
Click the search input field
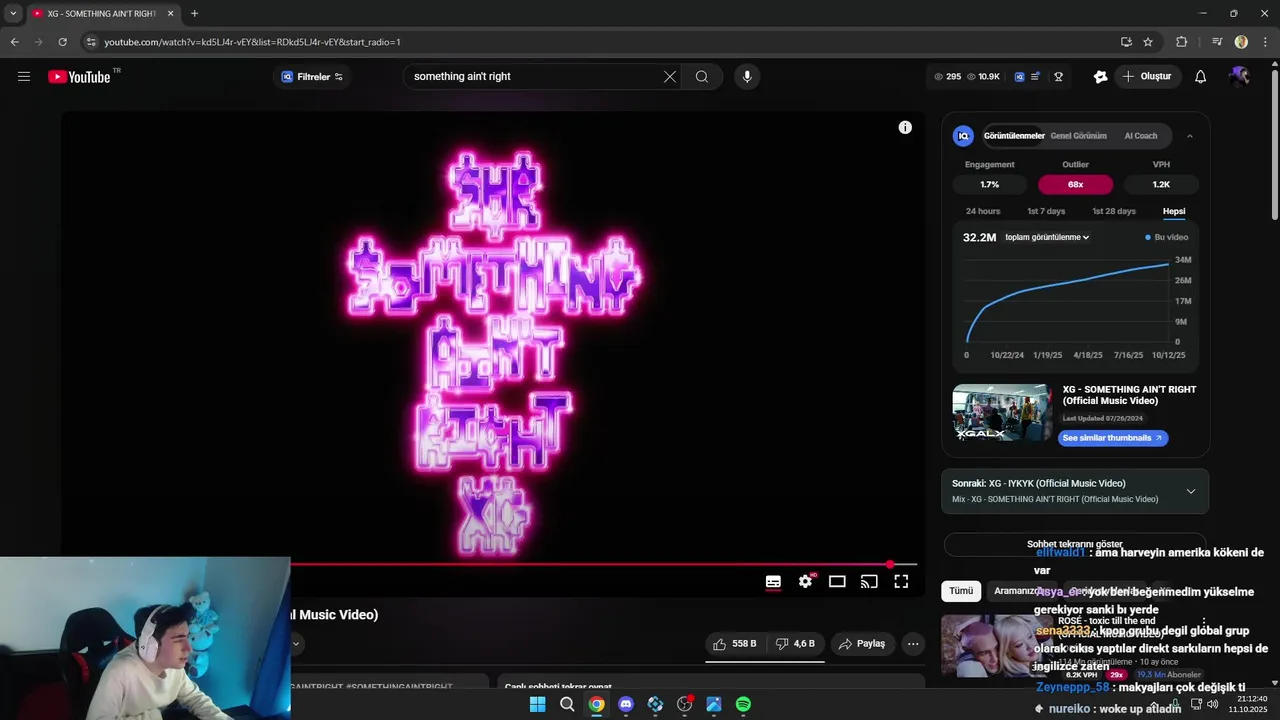(535, 76)
